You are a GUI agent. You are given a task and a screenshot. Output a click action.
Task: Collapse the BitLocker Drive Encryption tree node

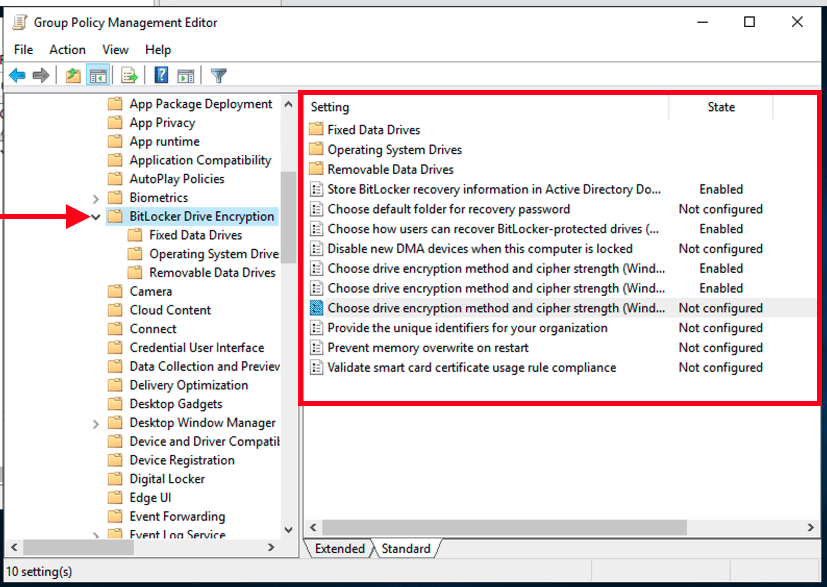coord(95,217)
